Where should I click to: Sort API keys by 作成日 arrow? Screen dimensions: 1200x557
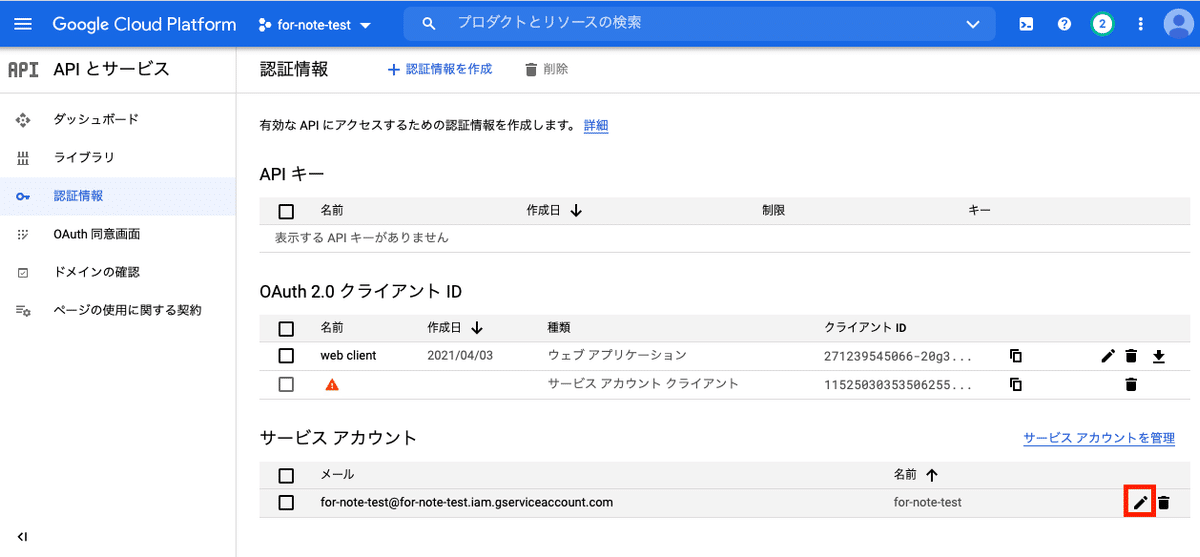[577, 211]
